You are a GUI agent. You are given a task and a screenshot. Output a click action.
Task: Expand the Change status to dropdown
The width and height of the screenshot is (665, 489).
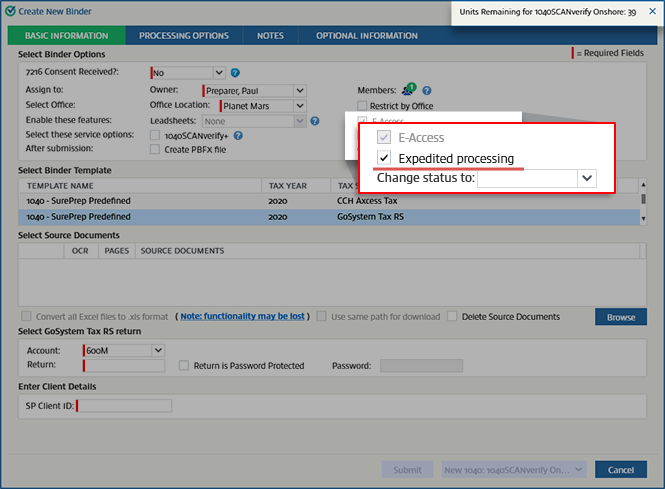(587, 178)
